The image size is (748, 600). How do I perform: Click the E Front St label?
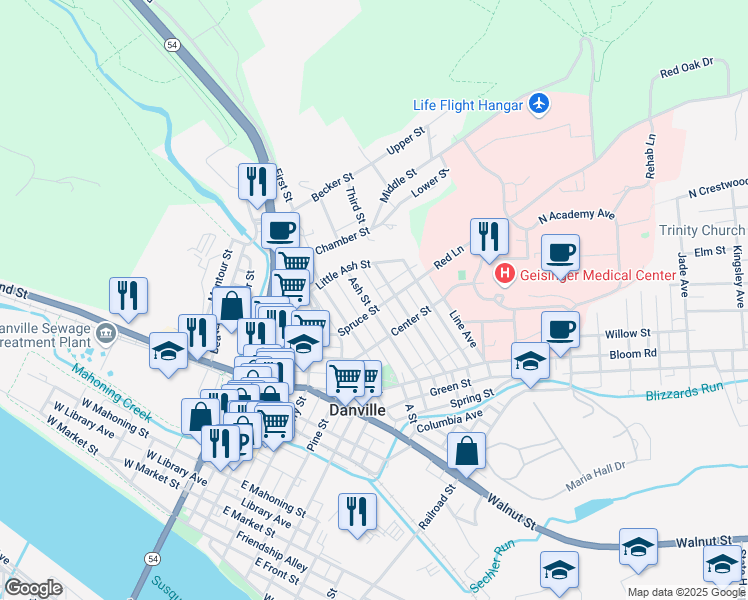point(277,571)
